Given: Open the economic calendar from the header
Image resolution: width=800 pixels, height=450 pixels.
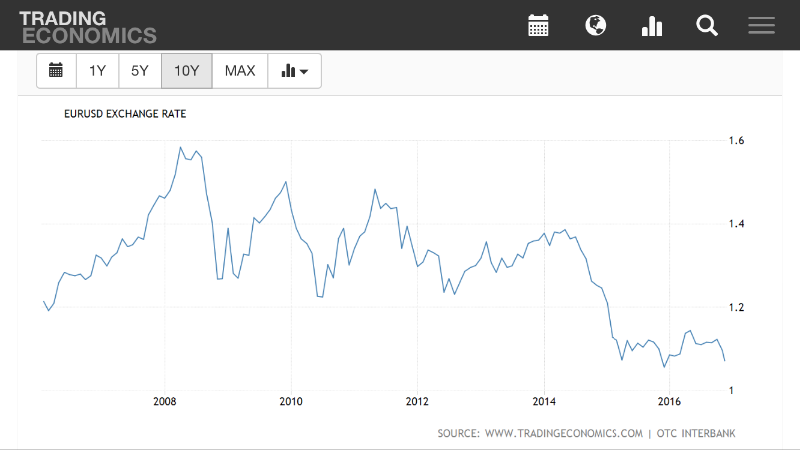Looking at the screenshot, I should tap(539, 26).
